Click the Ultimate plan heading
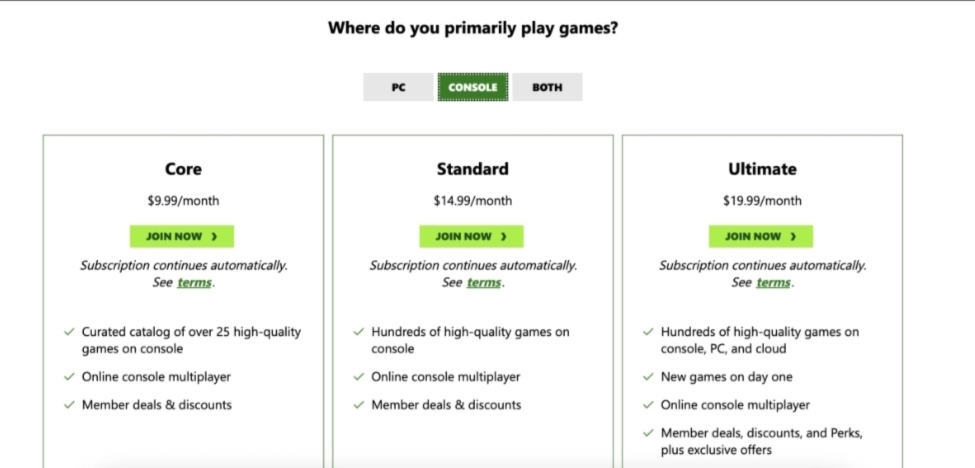This screenshot has width=975, height=468. click(762, 169)
